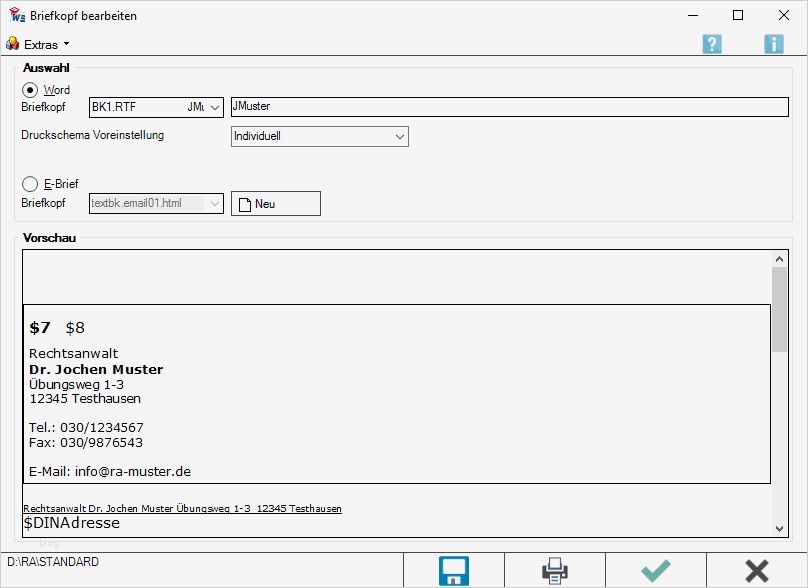Click the D:\RA\STANDARD status path
808x588 pixels.
click(x=53, y=562)
